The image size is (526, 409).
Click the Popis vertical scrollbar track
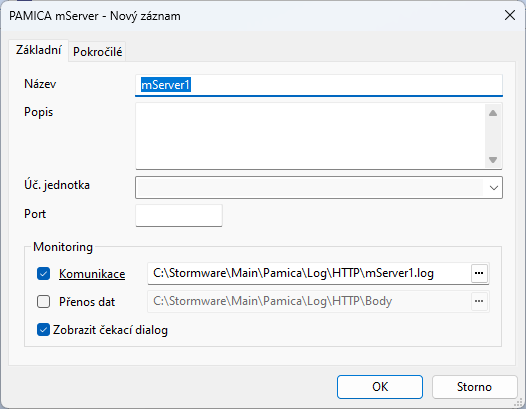pos(493,136)
